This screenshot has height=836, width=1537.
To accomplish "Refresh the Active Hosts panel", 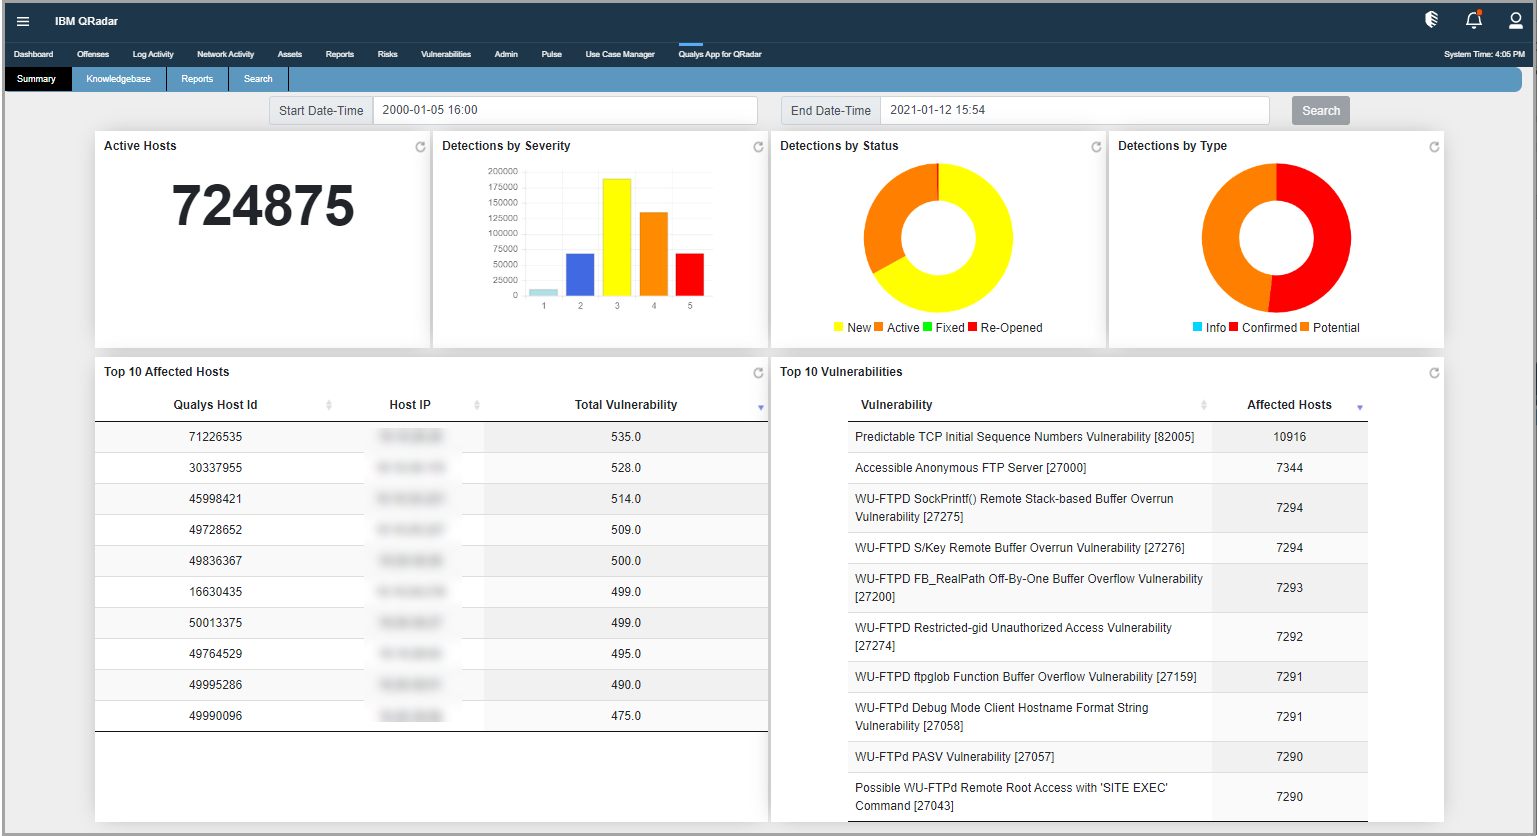I will [x=420, y=146].
